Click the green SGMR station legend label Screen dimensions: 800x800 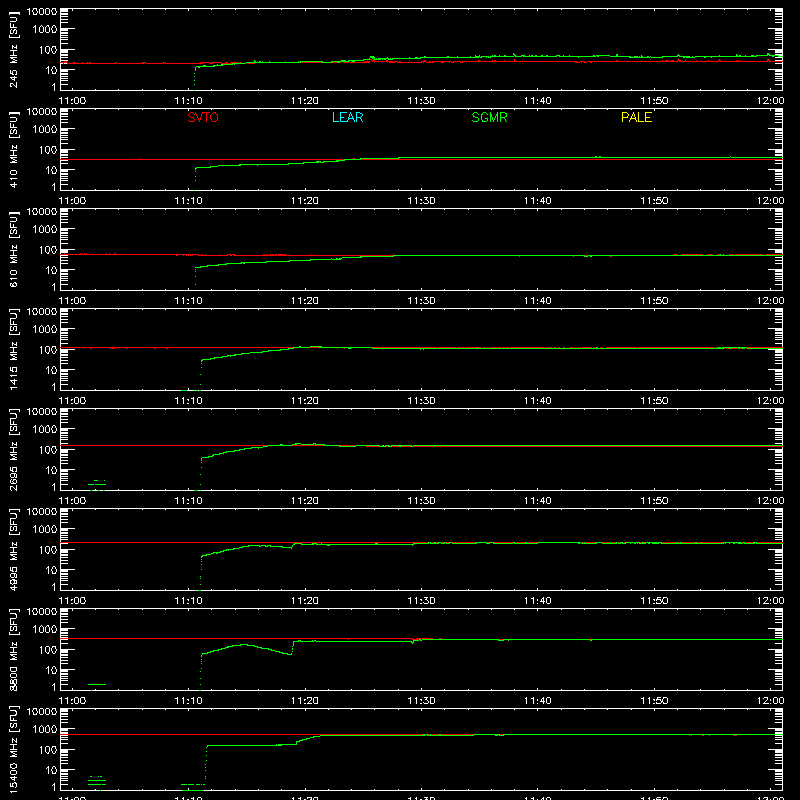[489, 117]
